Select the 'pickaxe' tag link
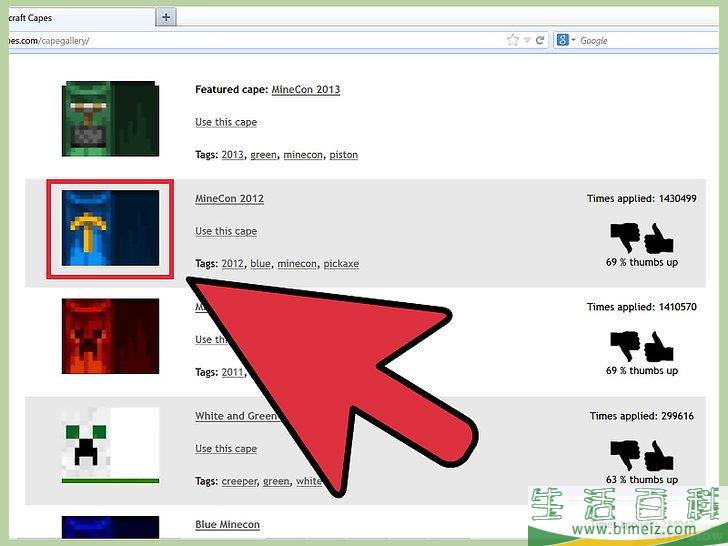The image size is (728, 546). click(341, 264)
